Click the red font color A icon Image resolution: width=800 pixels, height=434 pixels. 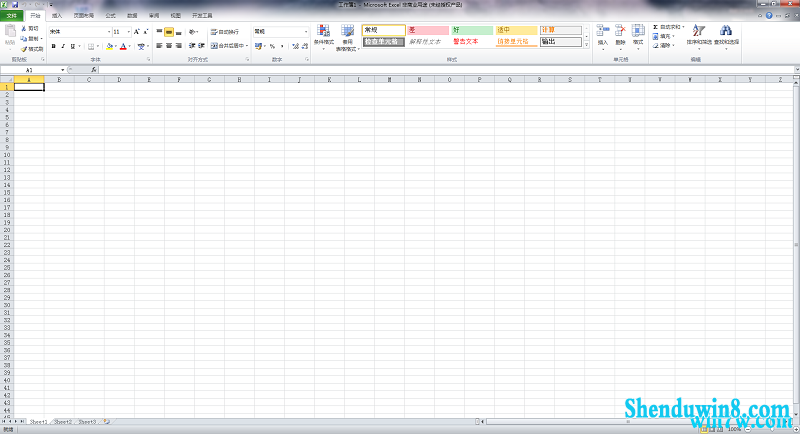click(123, 46)
